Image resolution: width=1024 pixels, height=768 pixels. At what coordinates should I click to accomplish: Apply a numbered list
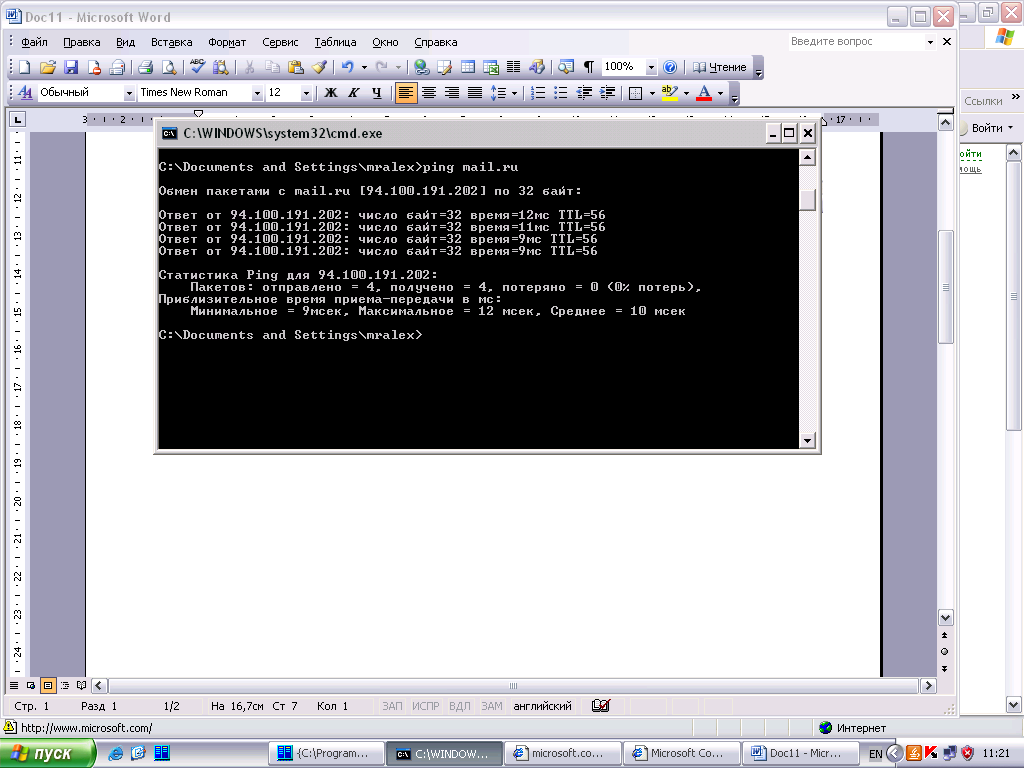(537, 93)
